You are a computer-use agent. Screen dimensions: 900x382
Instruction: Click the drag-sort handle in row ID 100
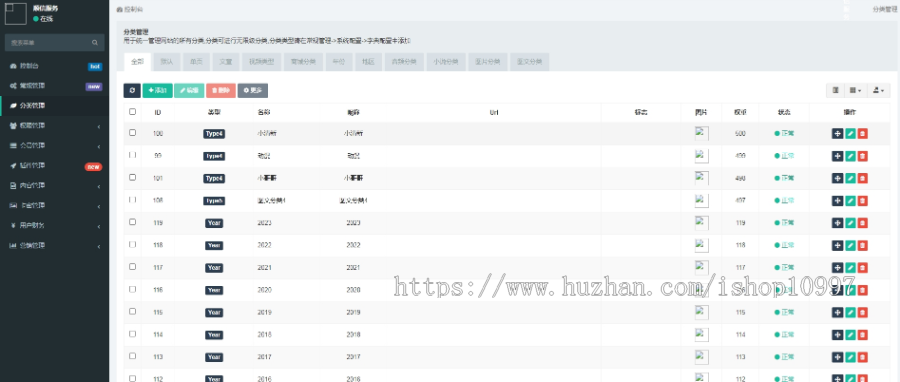pyautogui.click(x=837, y=133)
